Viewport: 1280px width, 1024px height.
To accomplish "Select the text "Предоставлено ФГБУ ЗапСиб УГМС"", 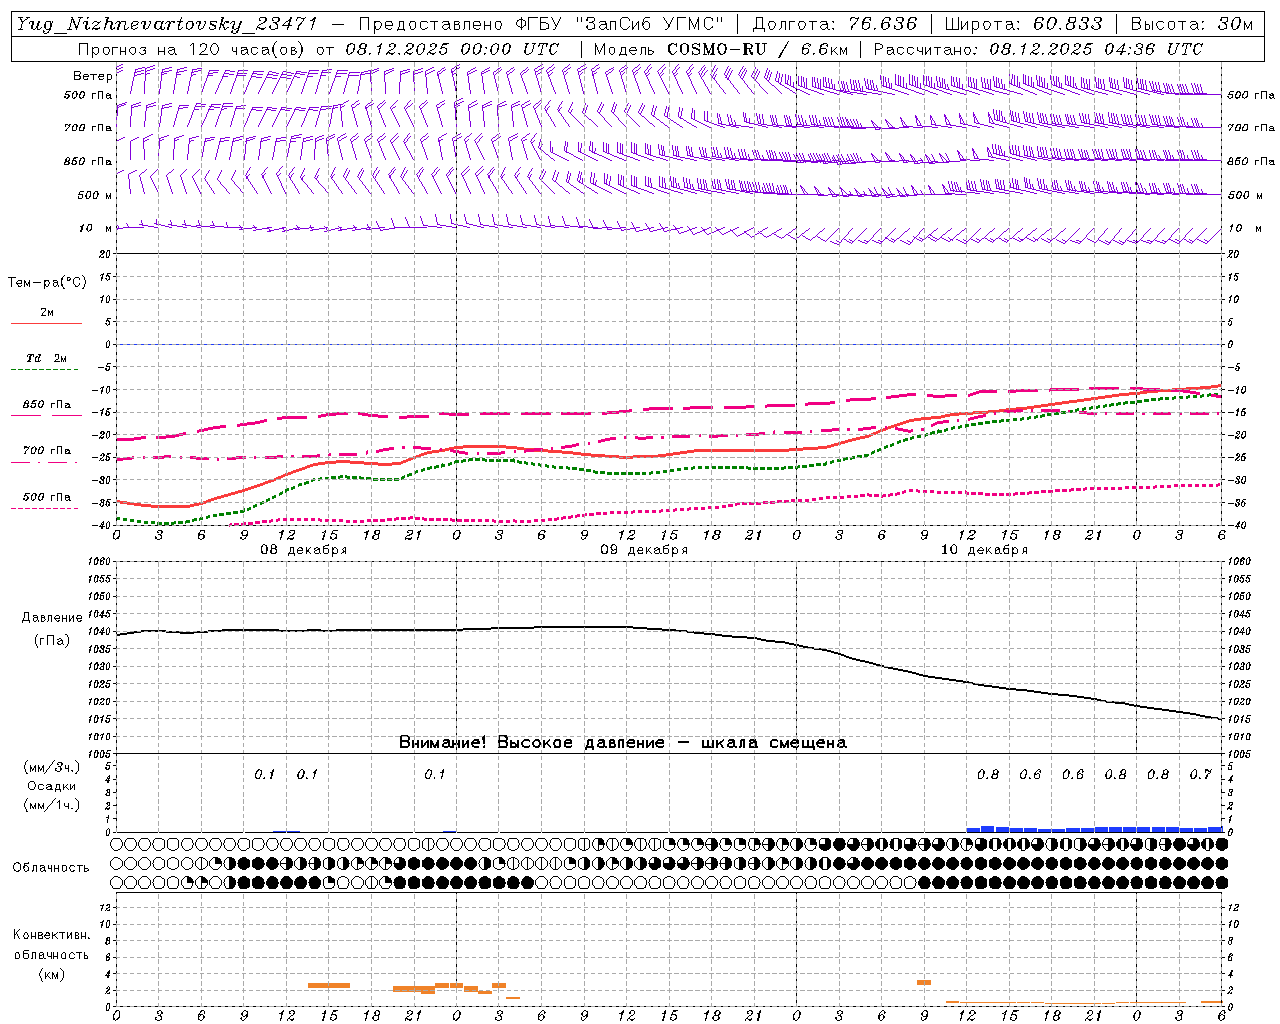I will [541, 24].
